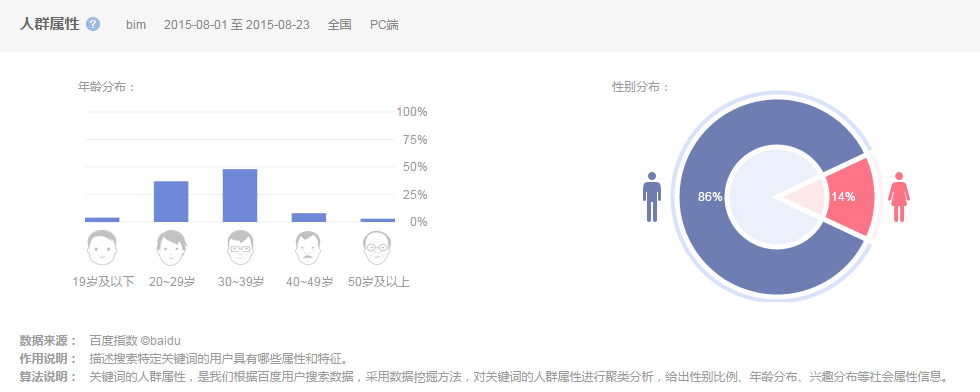Click the tallest 30~39岁 age bar
Viewport: 980px width, 392px height.
tap(240, 195)
